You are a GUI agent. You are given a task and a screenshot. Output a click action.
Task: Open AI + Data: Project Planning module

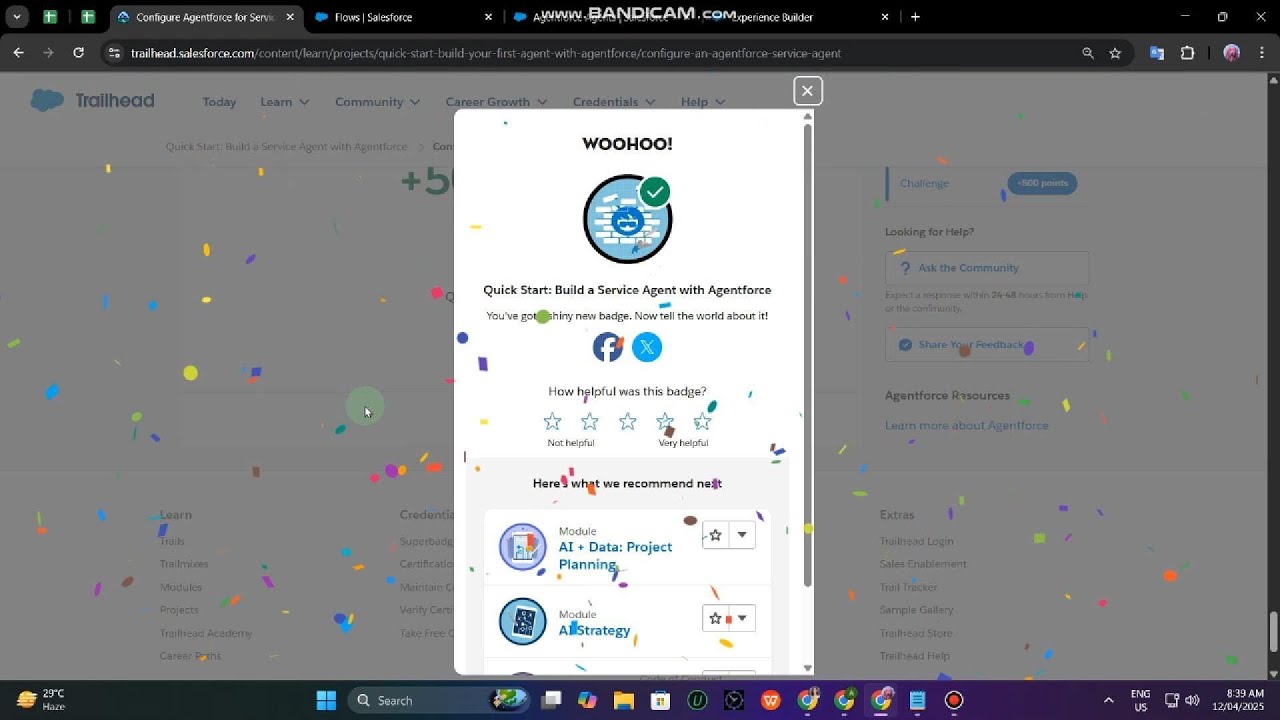click(615, 555)
